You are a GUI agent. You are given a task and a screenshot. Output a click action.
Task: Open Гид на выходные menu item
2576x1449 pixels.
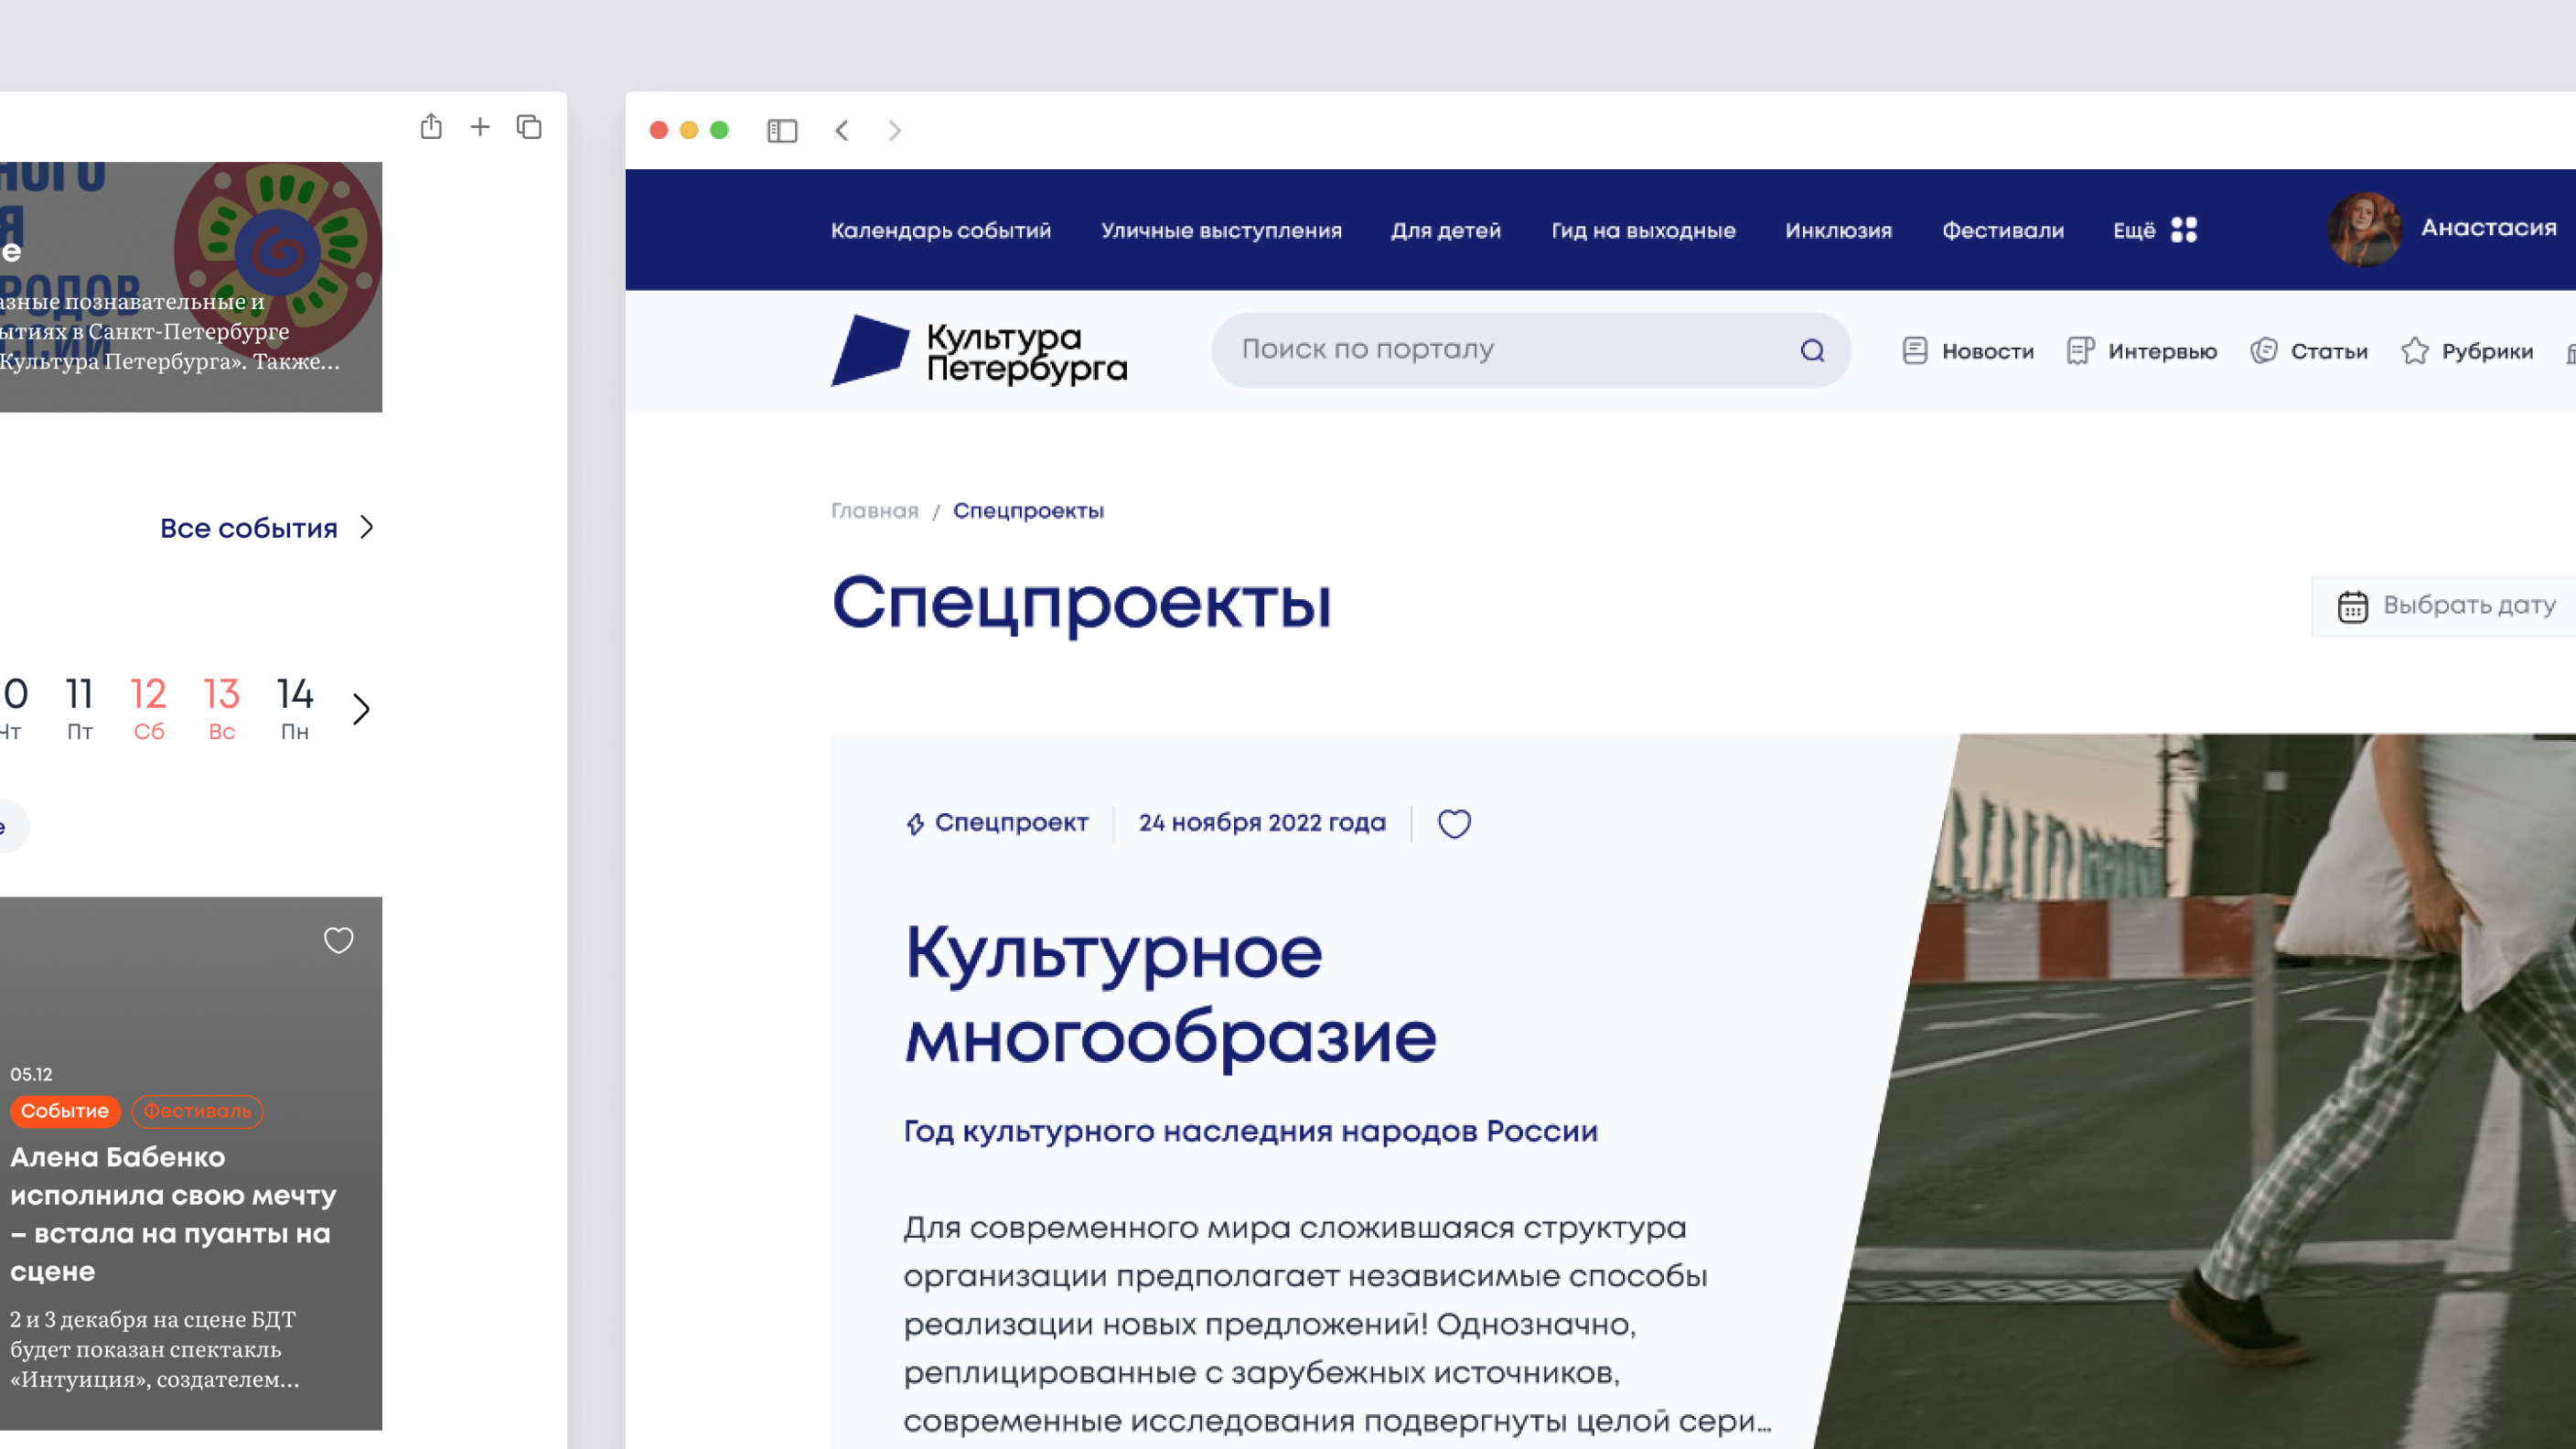1643,231
